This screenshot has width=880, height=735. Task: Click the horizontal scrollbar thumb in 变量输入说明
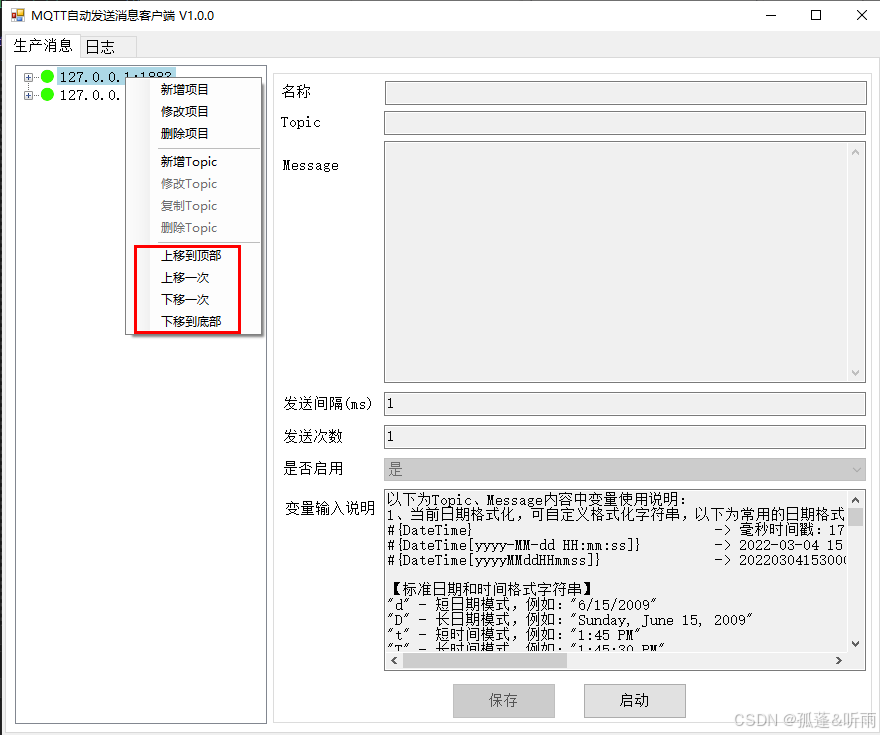[x=485, y=661]
